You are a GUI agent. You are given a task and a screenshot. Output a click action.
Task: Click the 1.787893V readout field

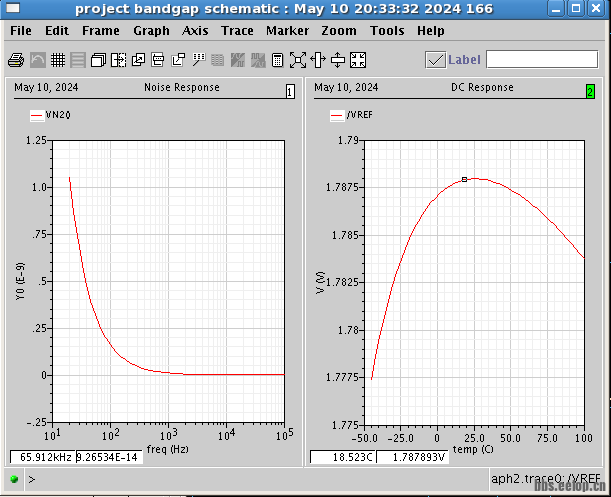click(x=413, y=457)
